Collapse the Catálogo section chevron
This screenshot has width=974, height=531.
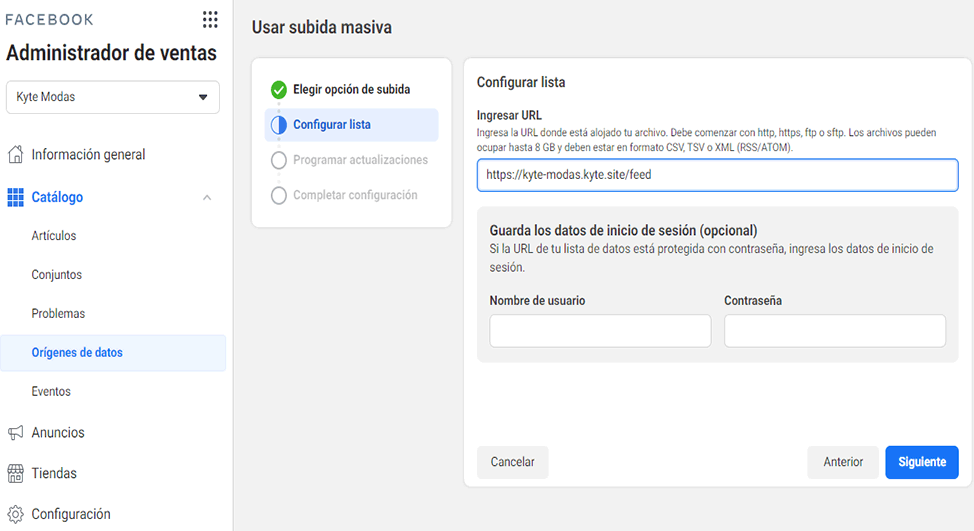coord(207,197)
